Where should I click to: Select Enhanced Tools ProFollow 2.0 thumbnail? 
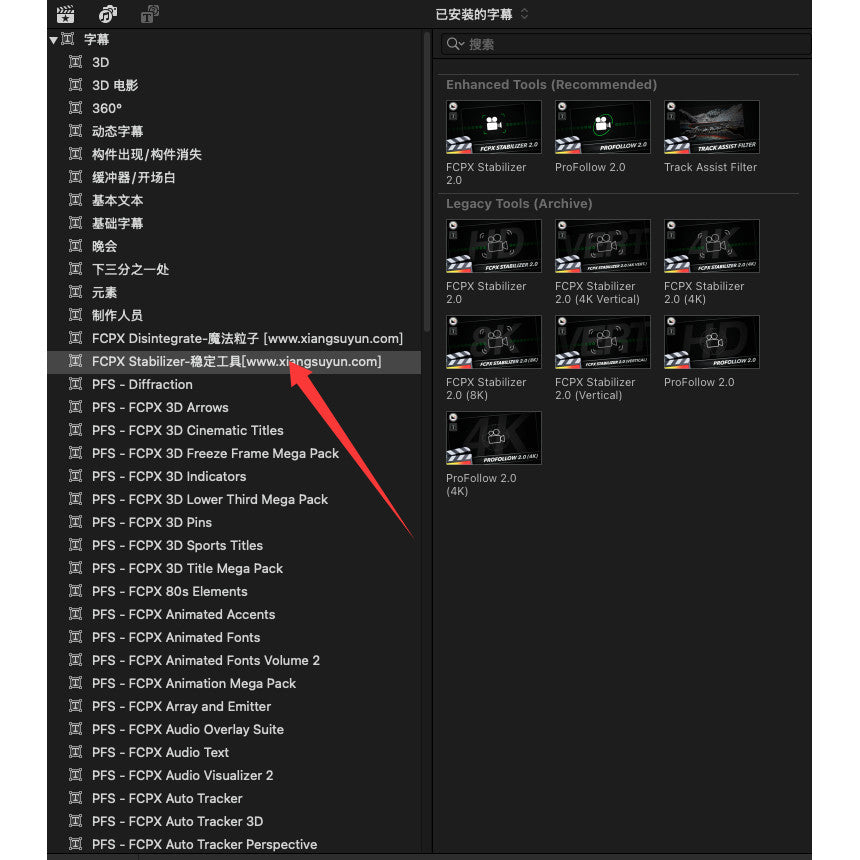click(x=603, y=127)
